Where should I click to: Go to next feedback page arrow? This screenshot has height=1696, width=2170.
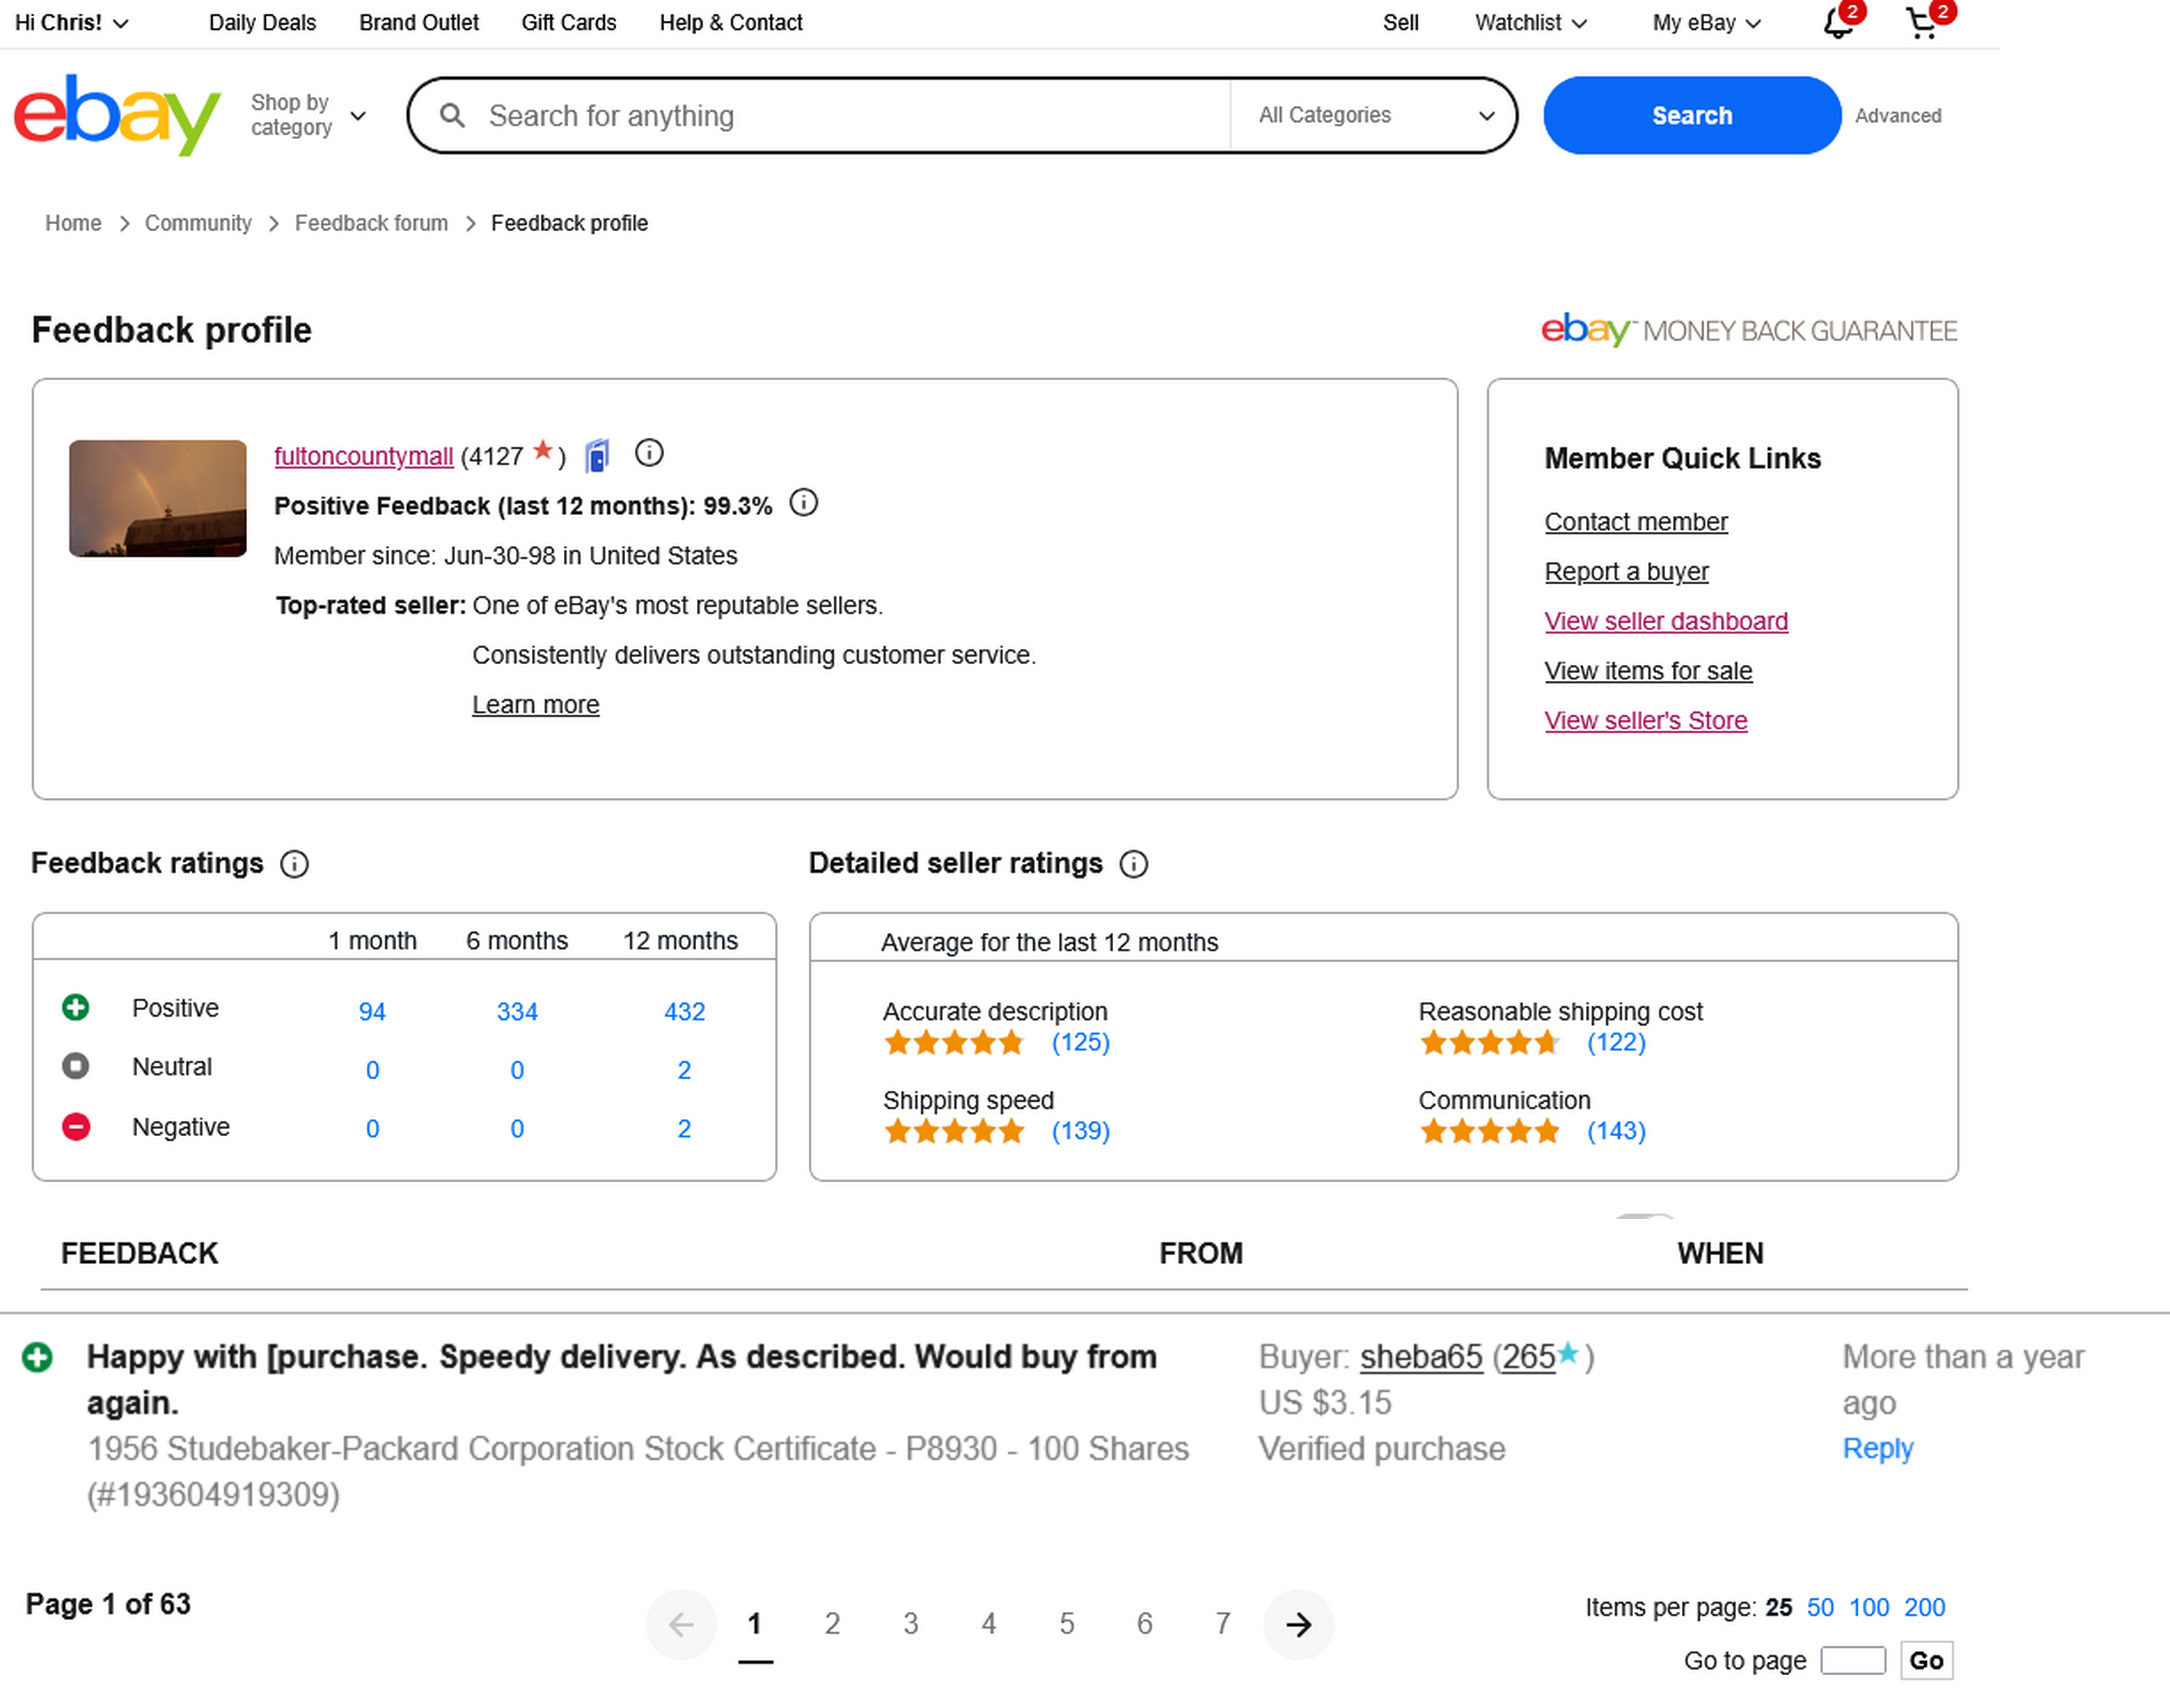[1298, 1625]
